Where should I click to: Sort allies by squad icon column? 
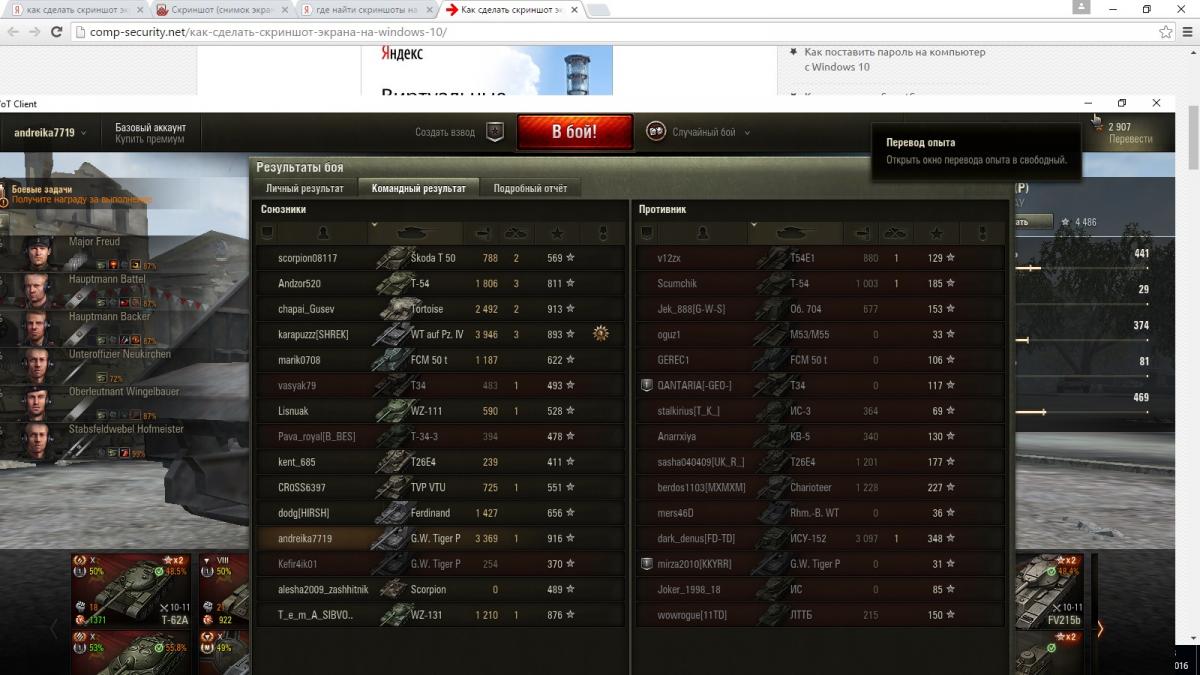(267, 233)
